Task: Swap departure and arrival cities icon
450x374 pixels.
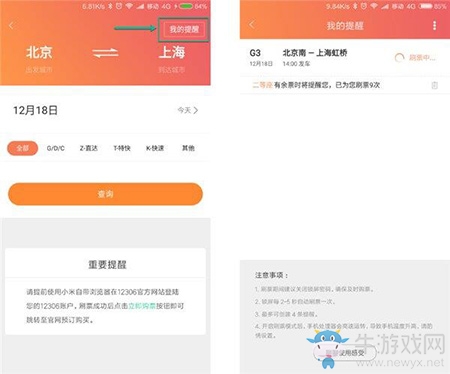Action: pyautogui.click(x=105, y=53)
